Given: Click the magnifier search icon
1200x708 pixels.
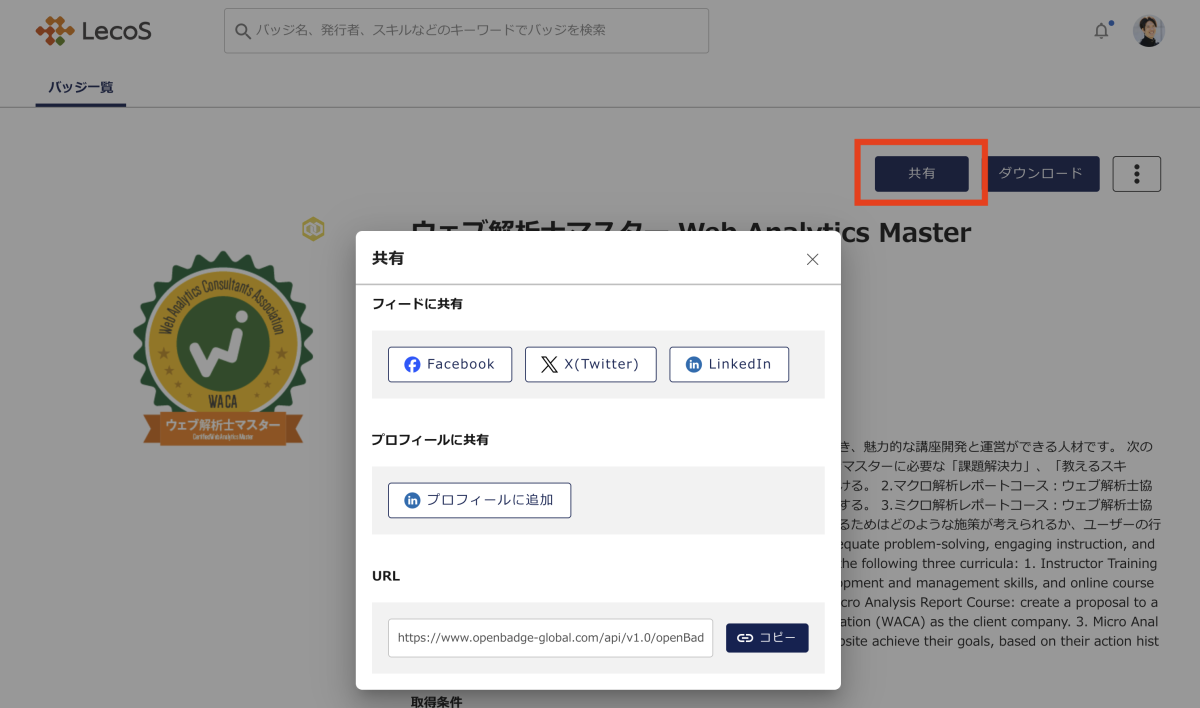Looking at the screenshot, I should (x=242, y=31).
